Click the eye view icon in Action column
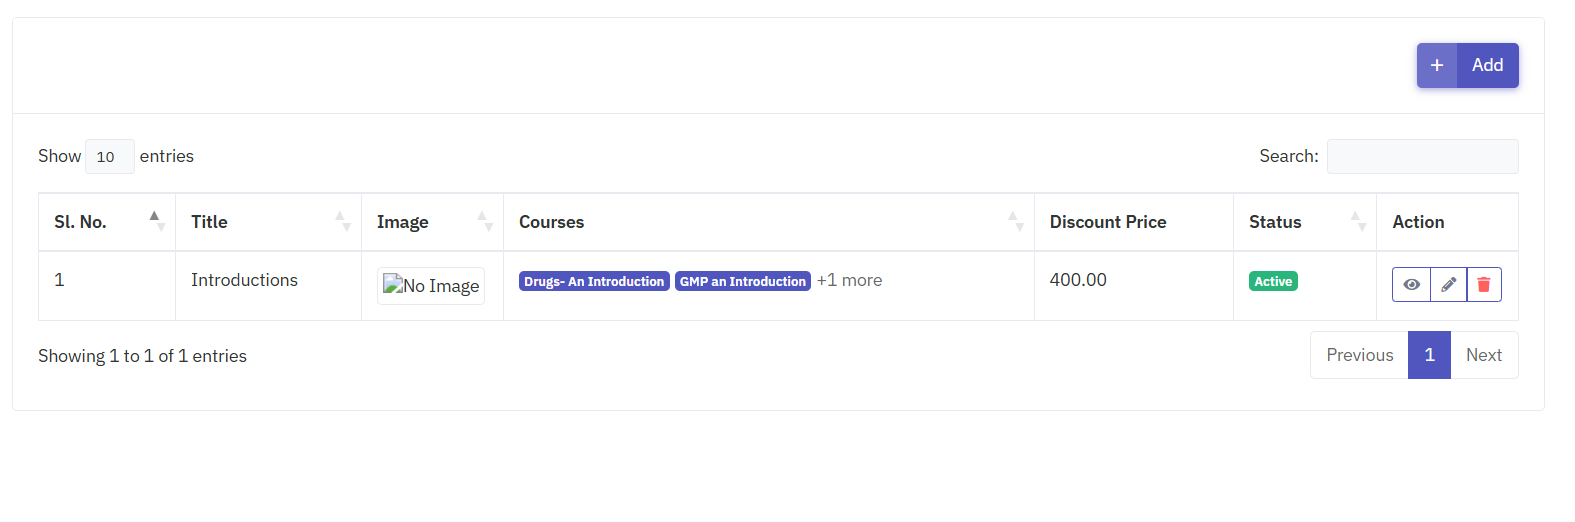The height and width of the screenshot is (522, 1575). pyautogui.click(x=1411, y=285)
